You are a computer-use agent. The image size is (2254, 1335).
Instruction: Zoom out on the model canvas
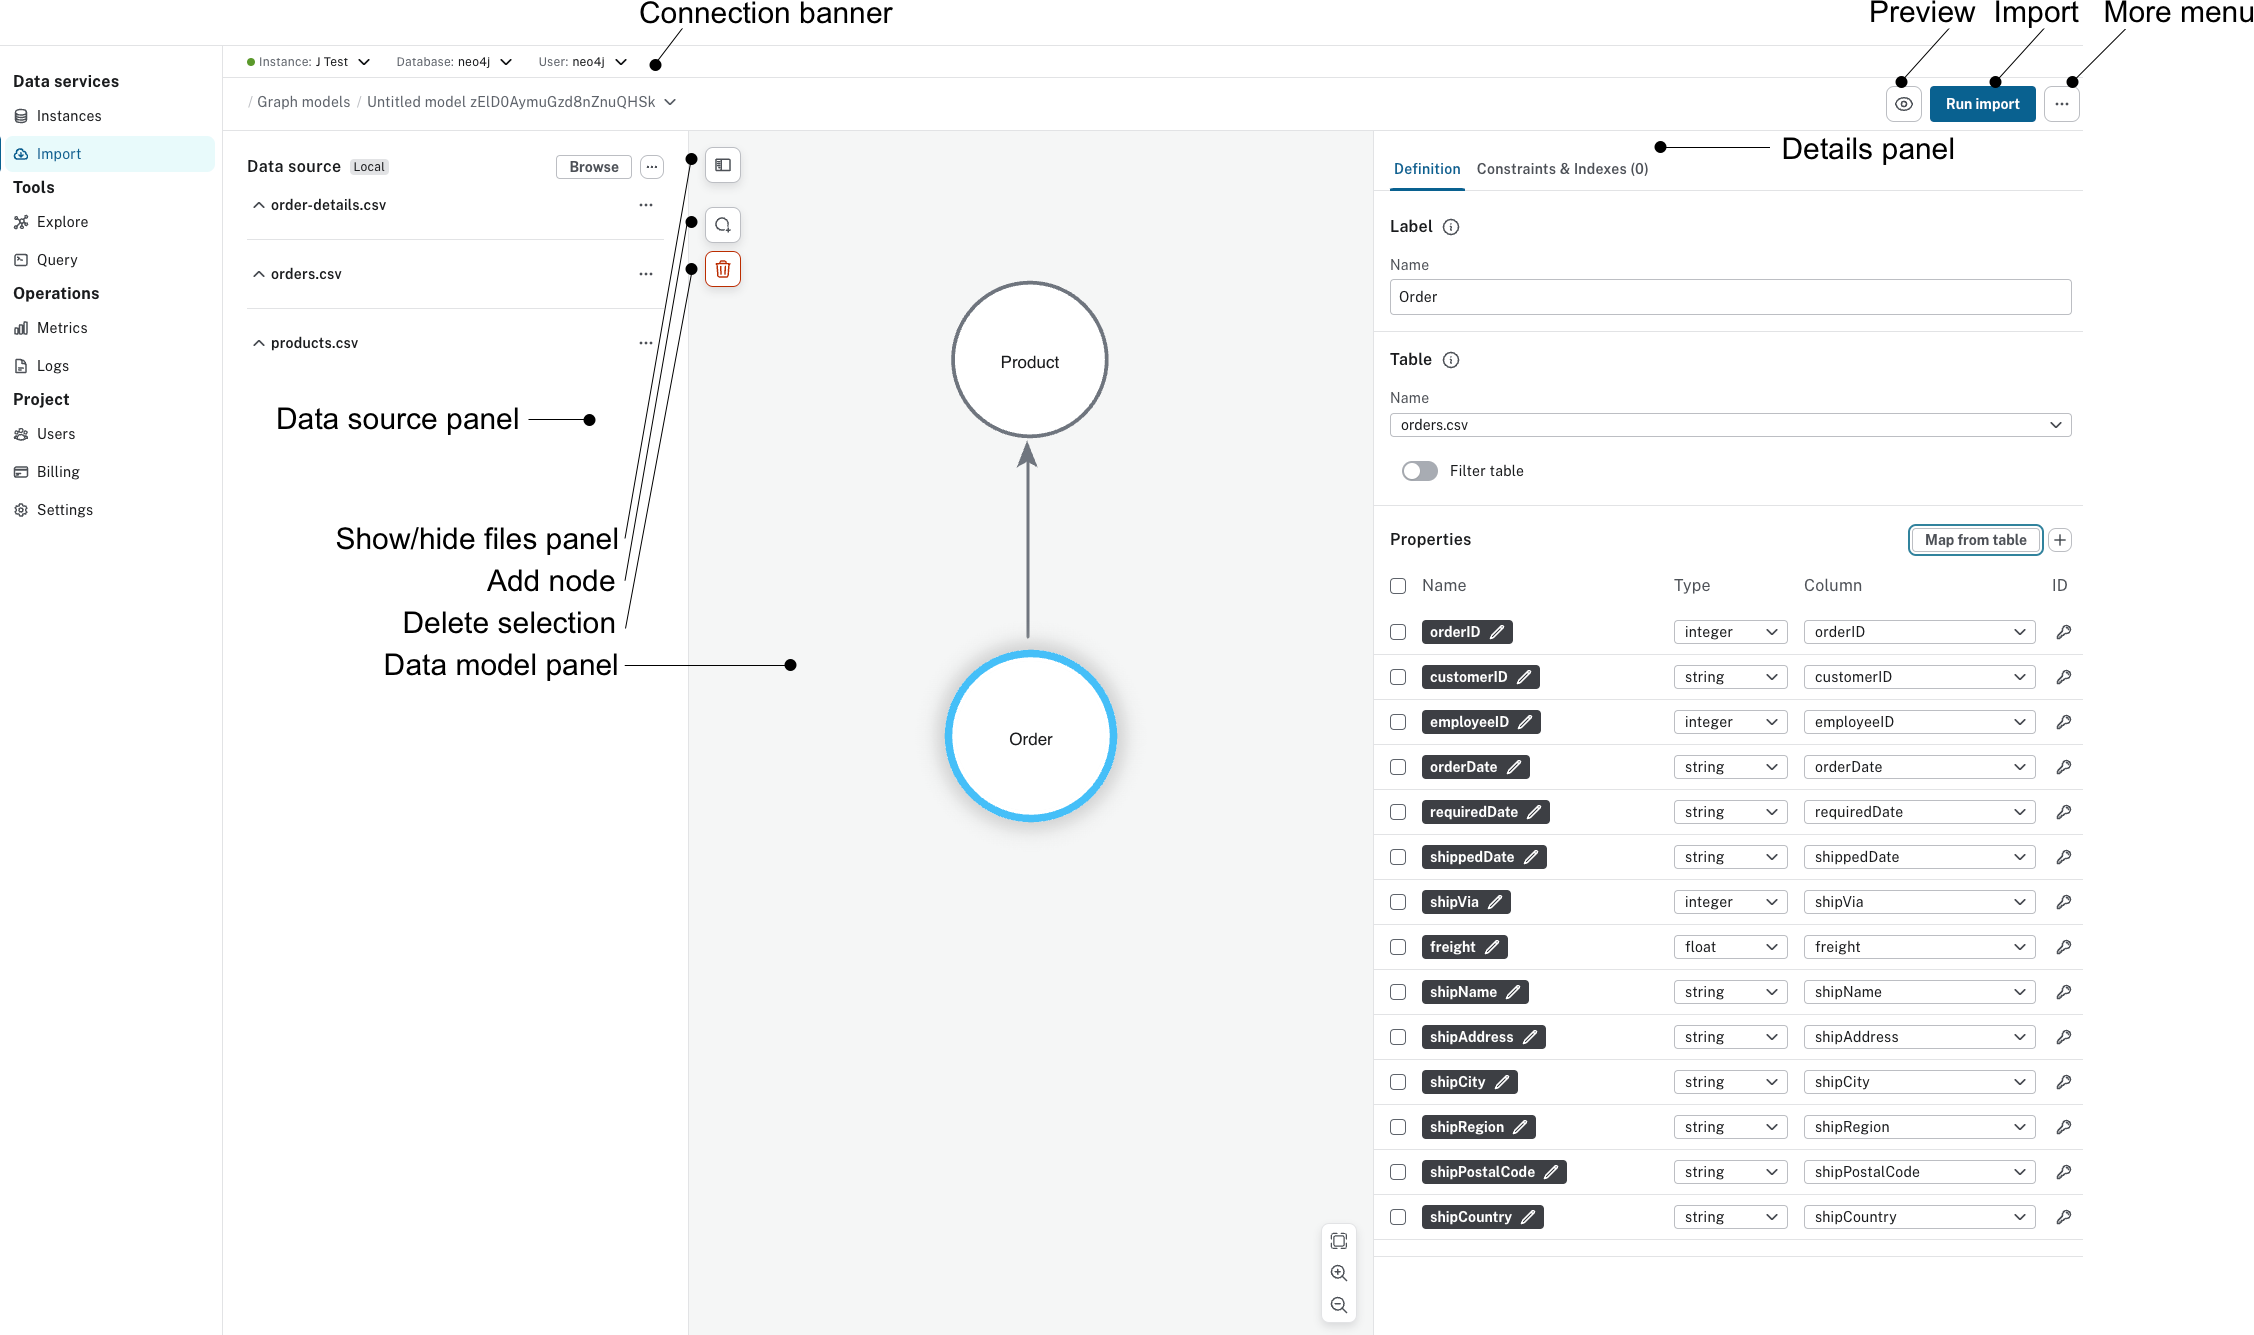[x=1338, y=1305]
